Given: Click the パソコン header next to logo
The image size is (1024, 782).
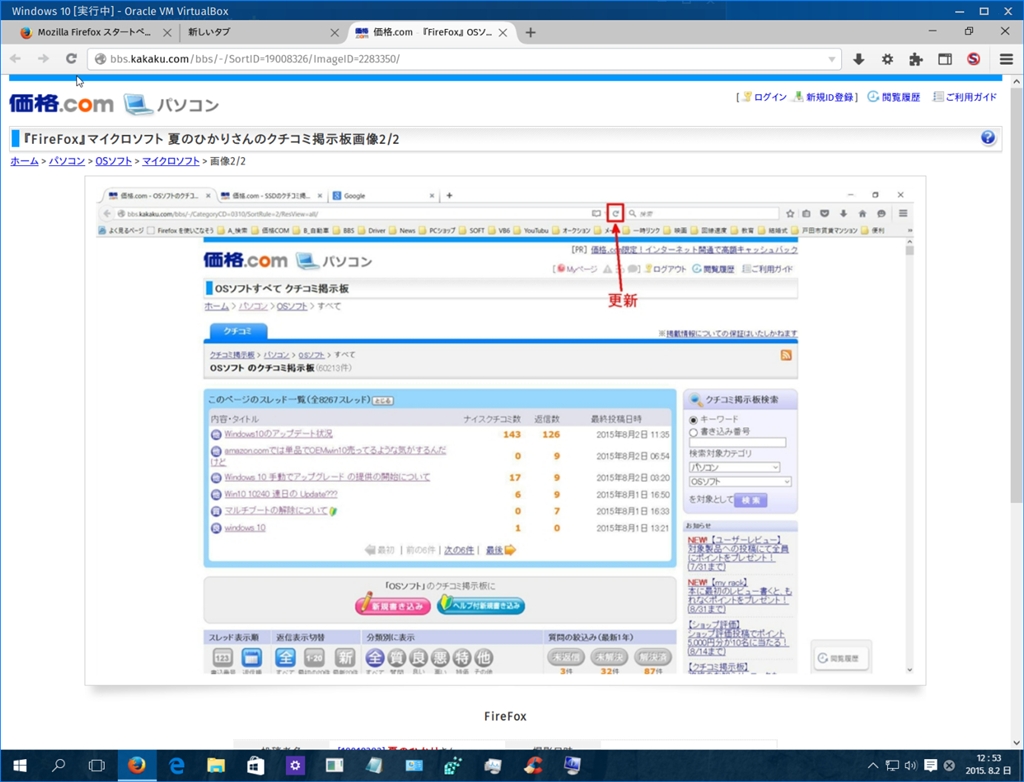Looking at the screenshot, I should [173, 105].
